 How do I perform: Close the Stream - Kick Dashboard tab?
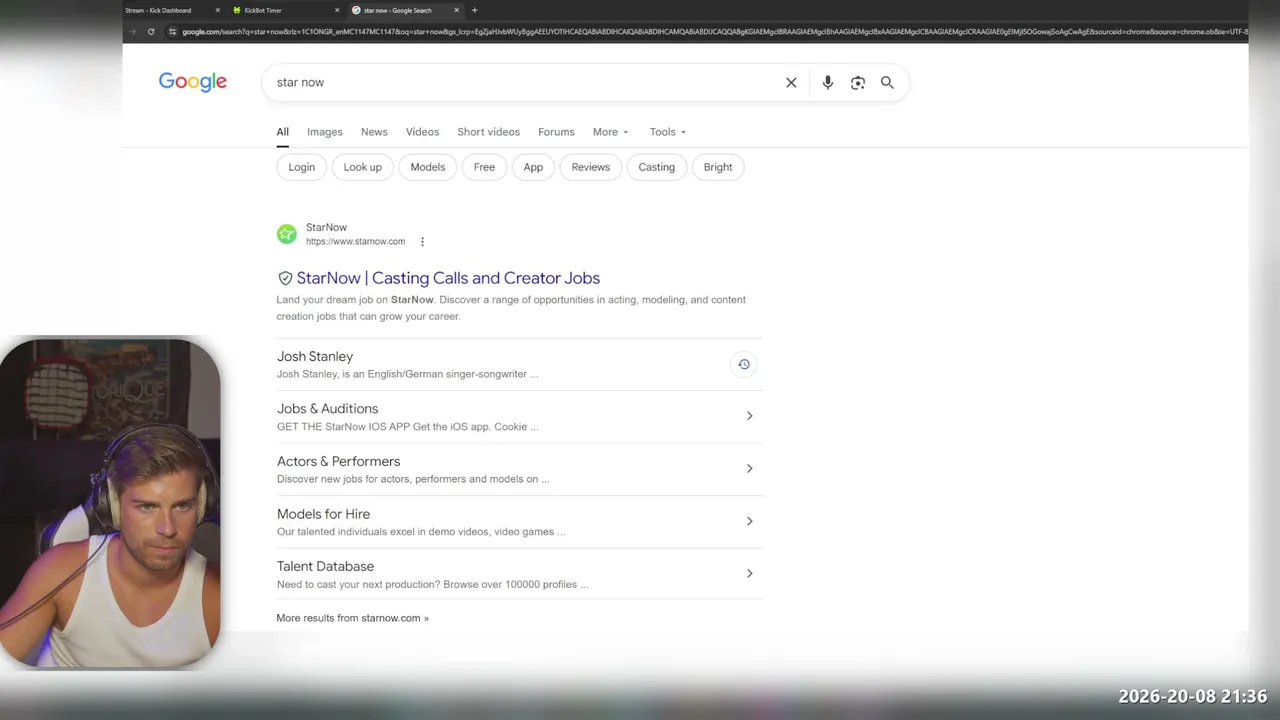point(217,10)
